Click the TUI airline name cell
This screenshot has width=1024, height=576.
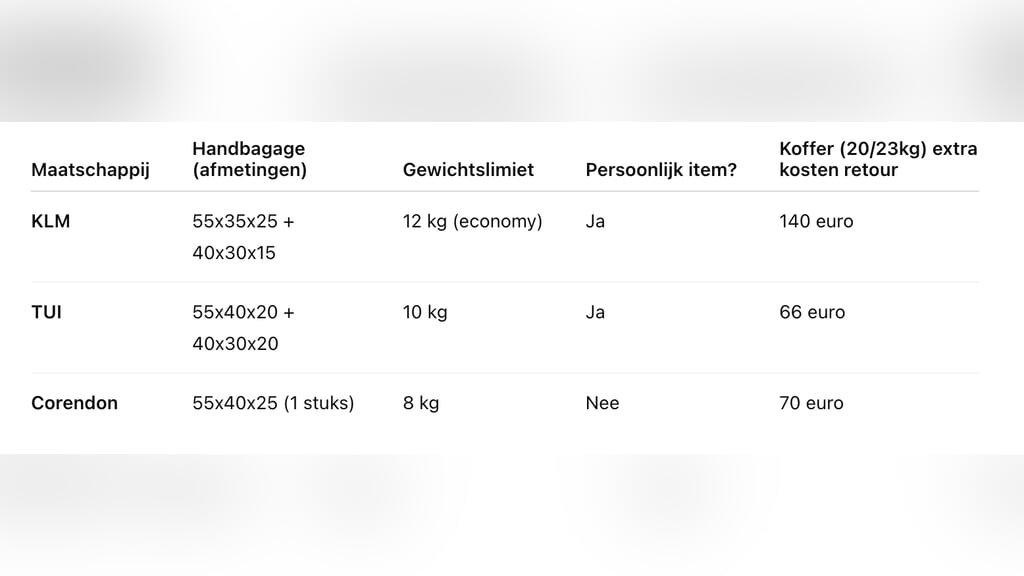coord(47,312)
